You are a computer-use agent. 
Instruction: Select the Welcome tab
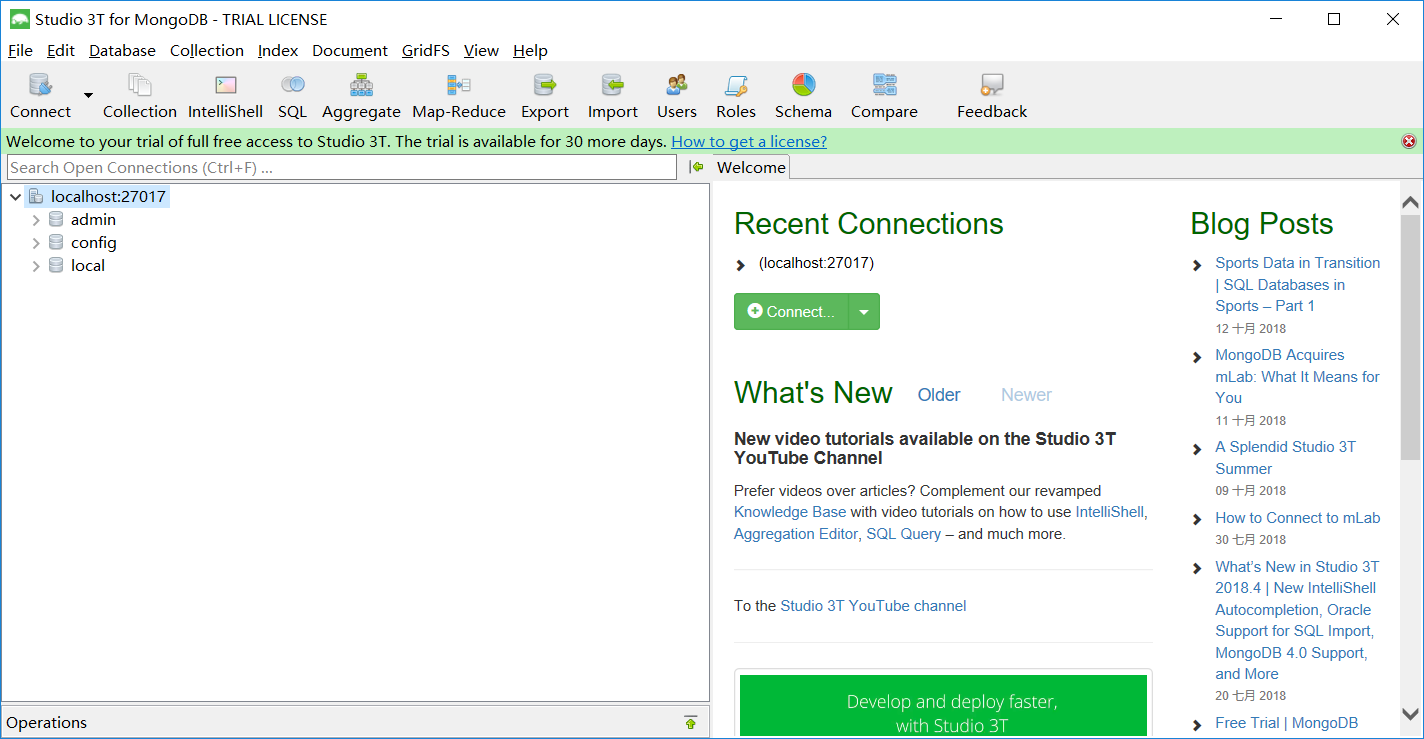point(751,167)
